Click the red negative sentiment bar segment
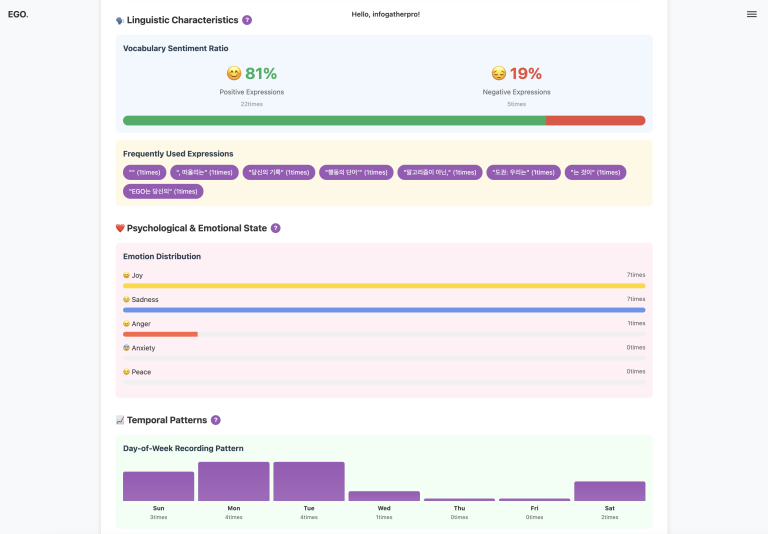The width and height of the screenshot is (768, 534). (x=595, y=120)
